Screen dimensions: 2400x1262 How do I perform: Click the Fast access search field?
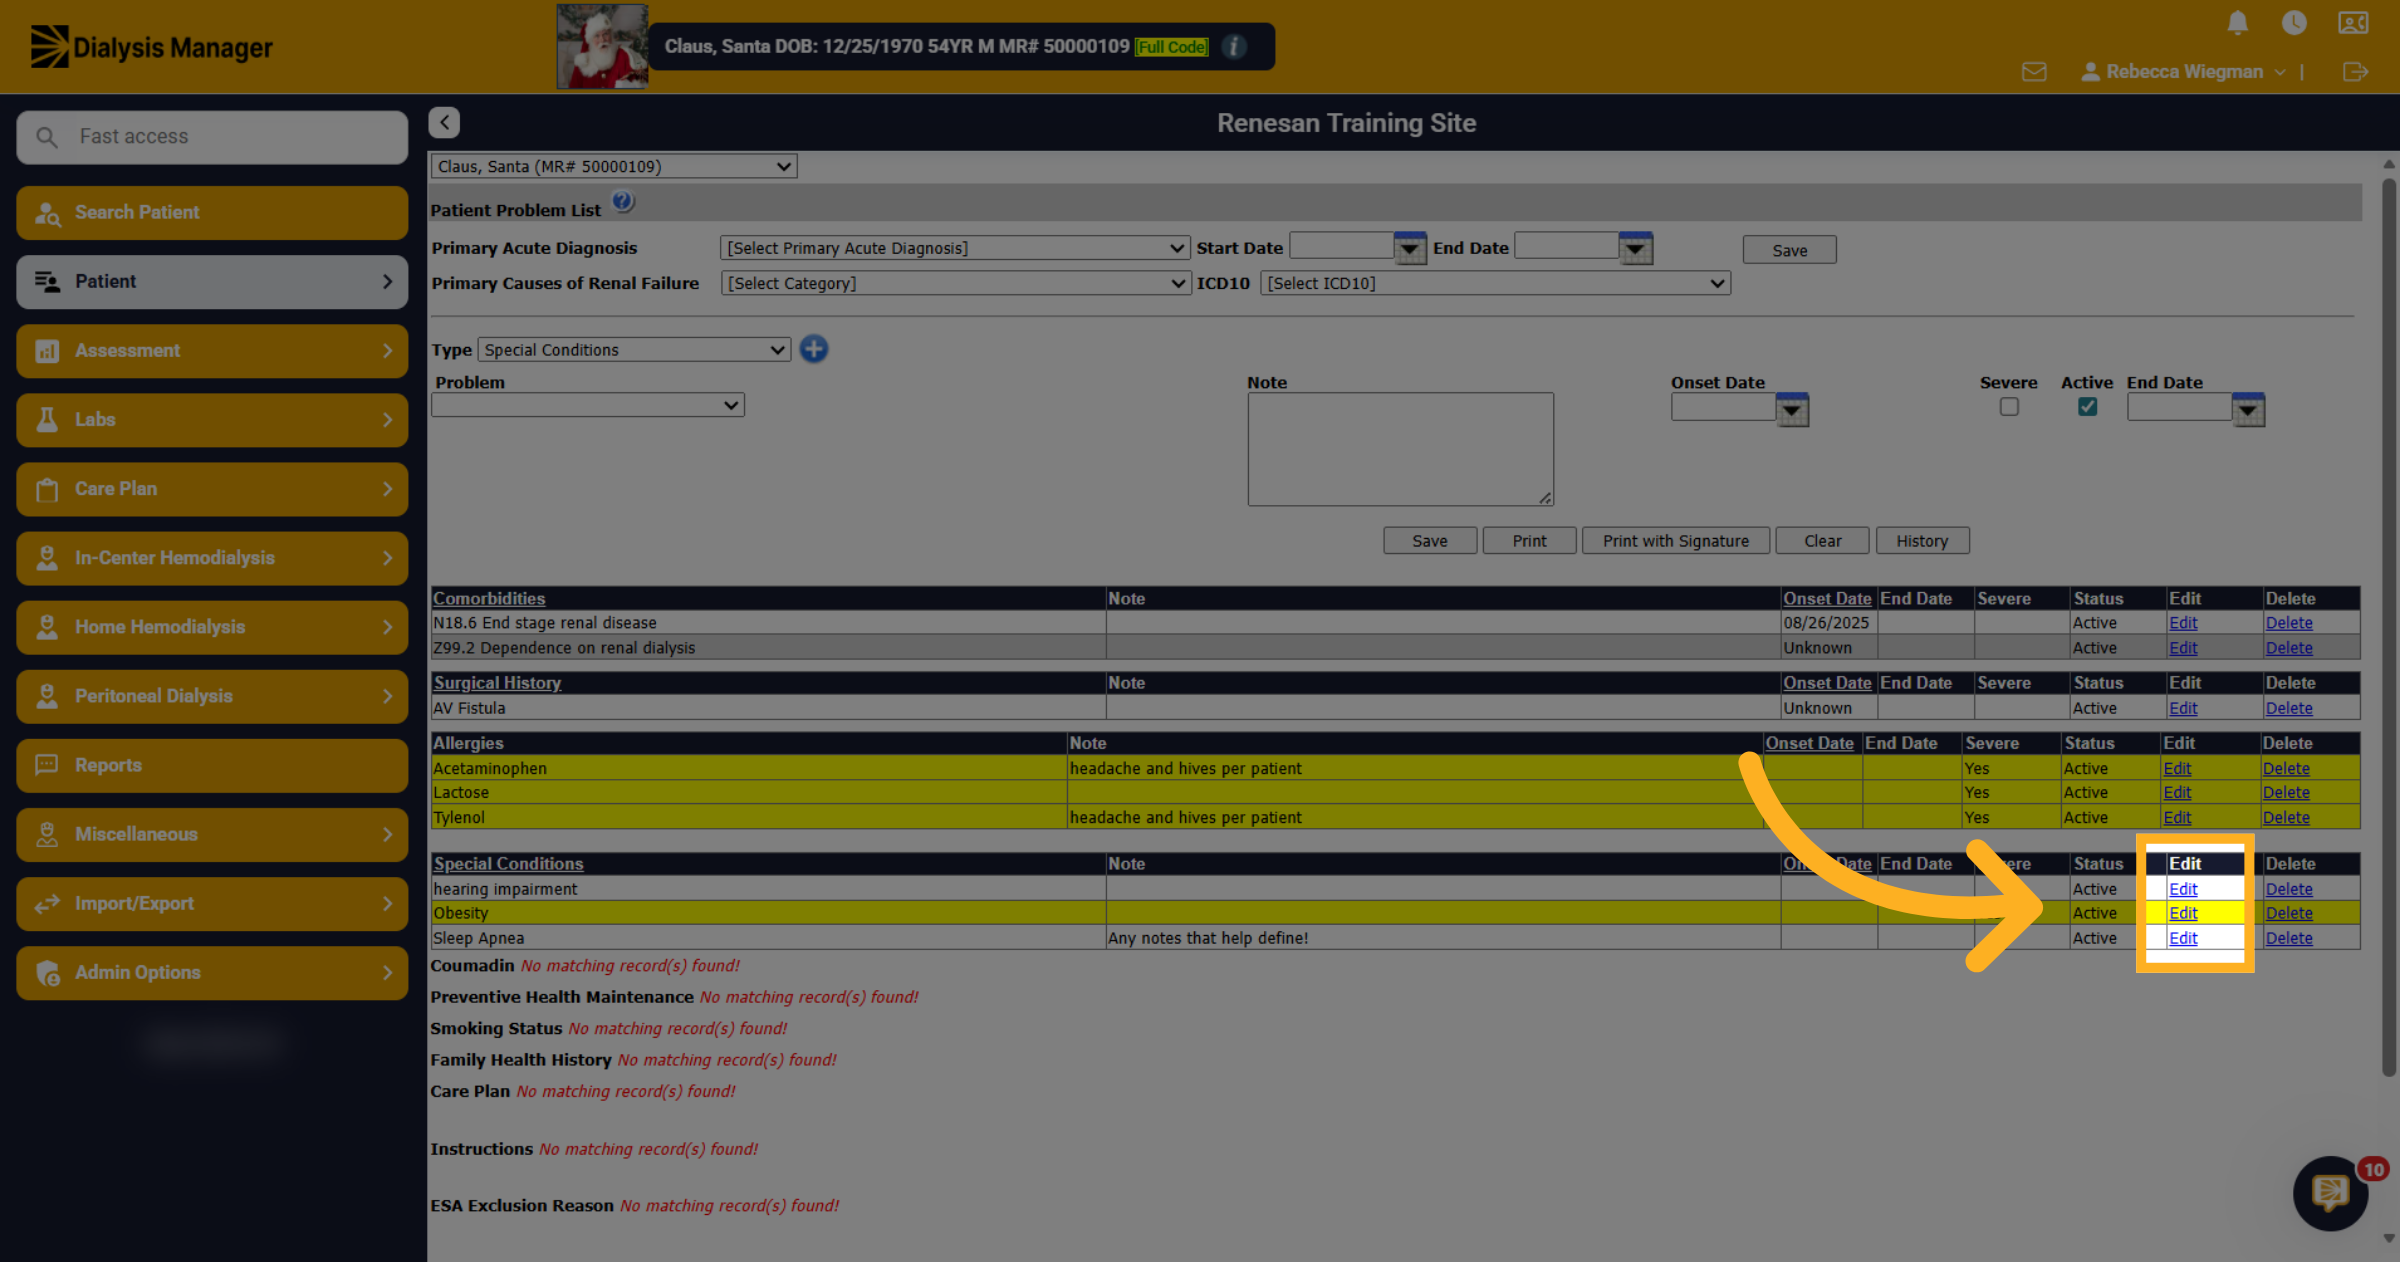point(212,137)
